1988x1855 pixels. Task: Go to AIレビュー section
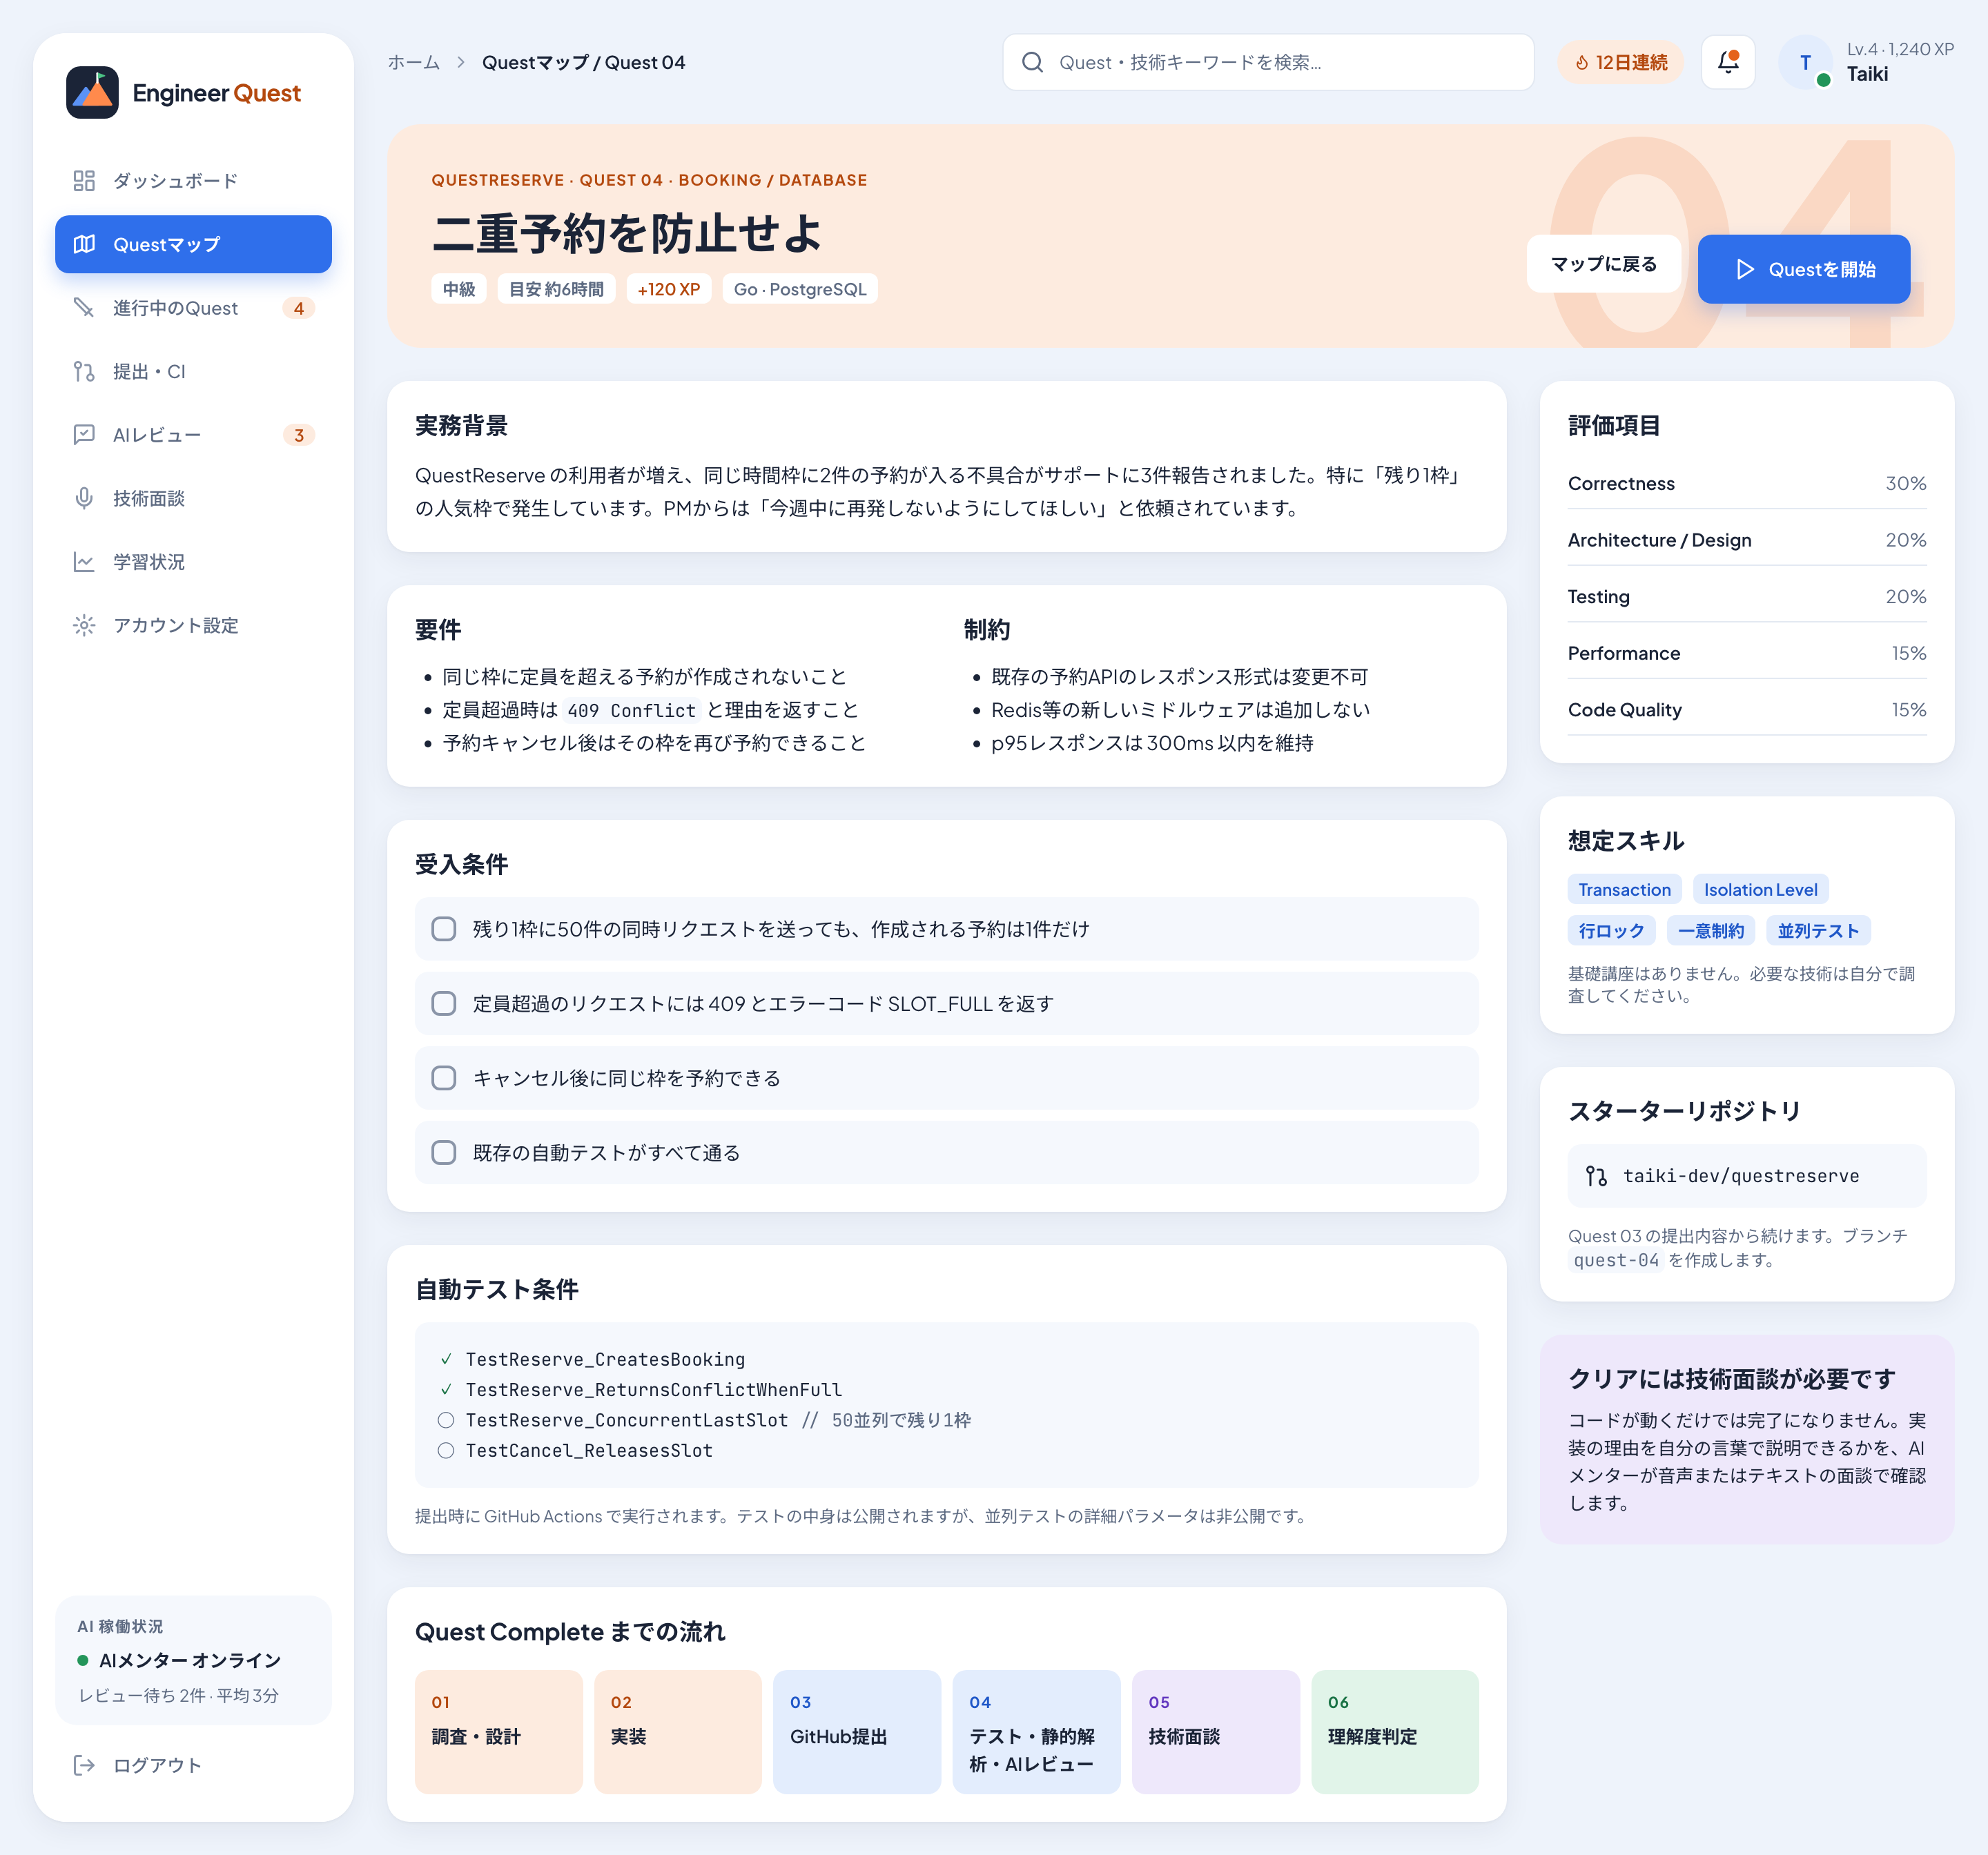[x=193, y=435]
